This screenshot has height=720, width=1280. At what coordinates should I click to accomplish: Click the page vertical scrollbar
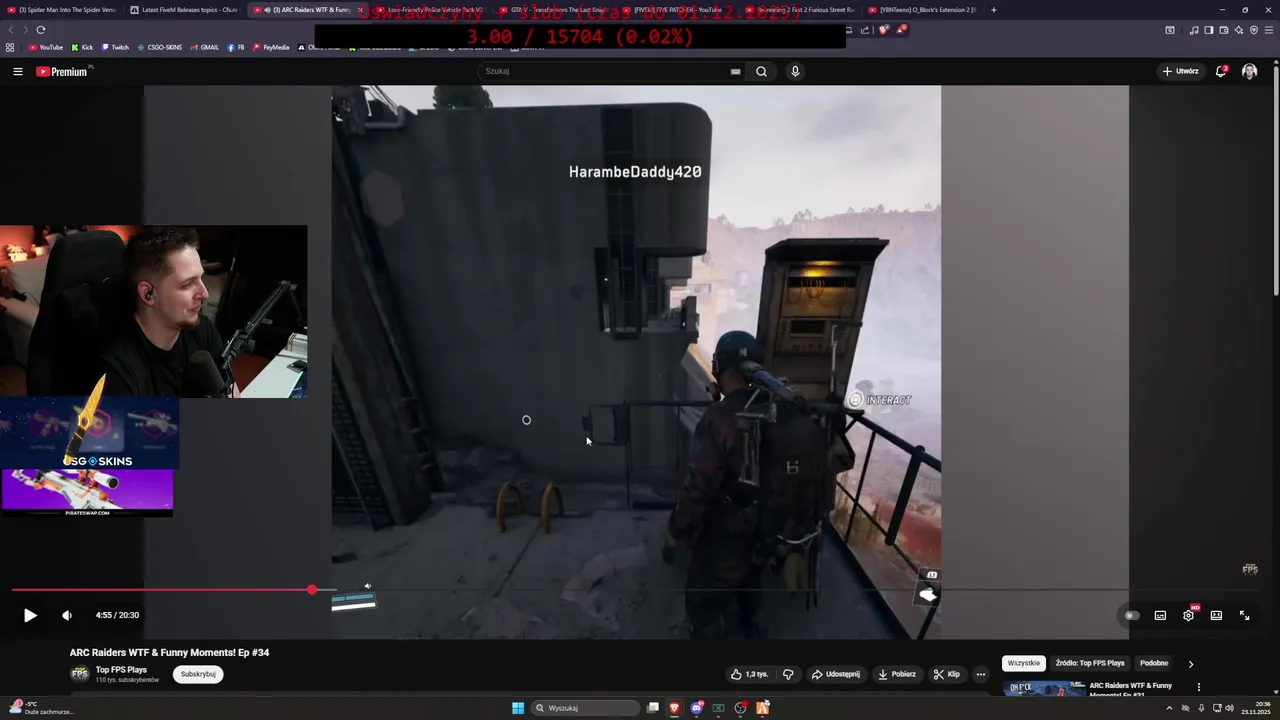coord(1276,180)
